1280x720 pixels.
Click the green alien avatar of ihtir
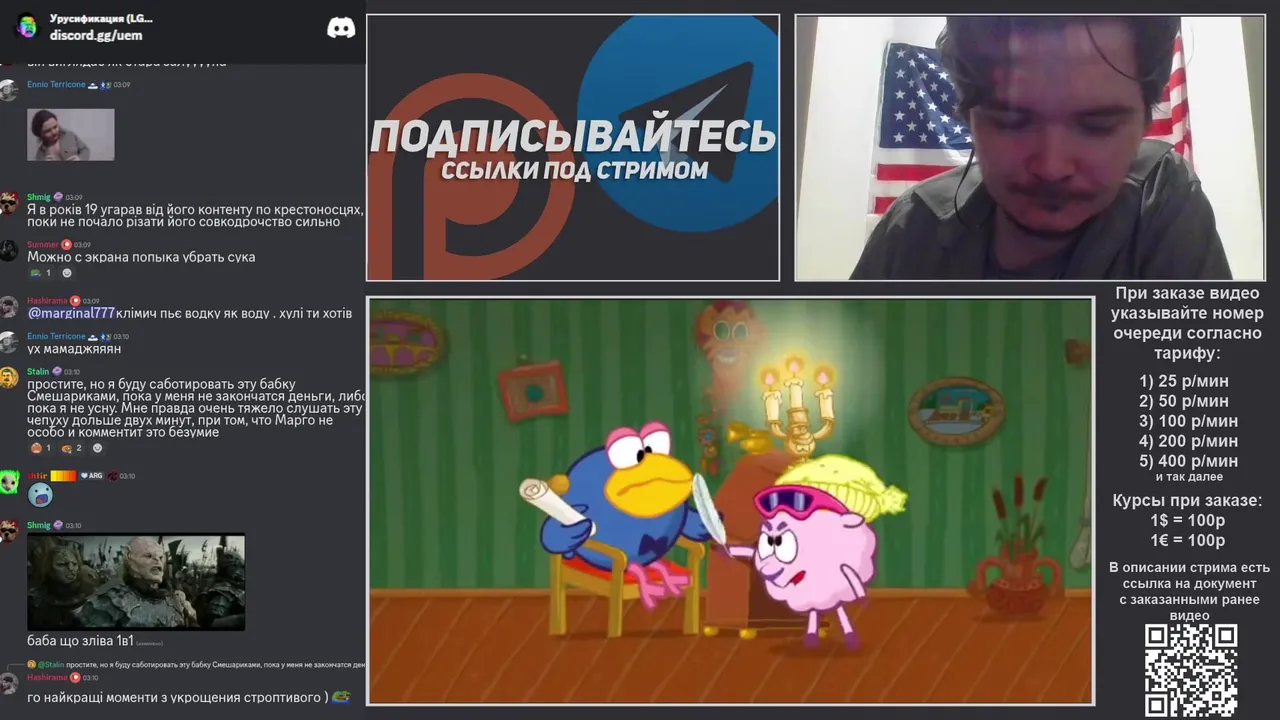[x=9, y=482]
